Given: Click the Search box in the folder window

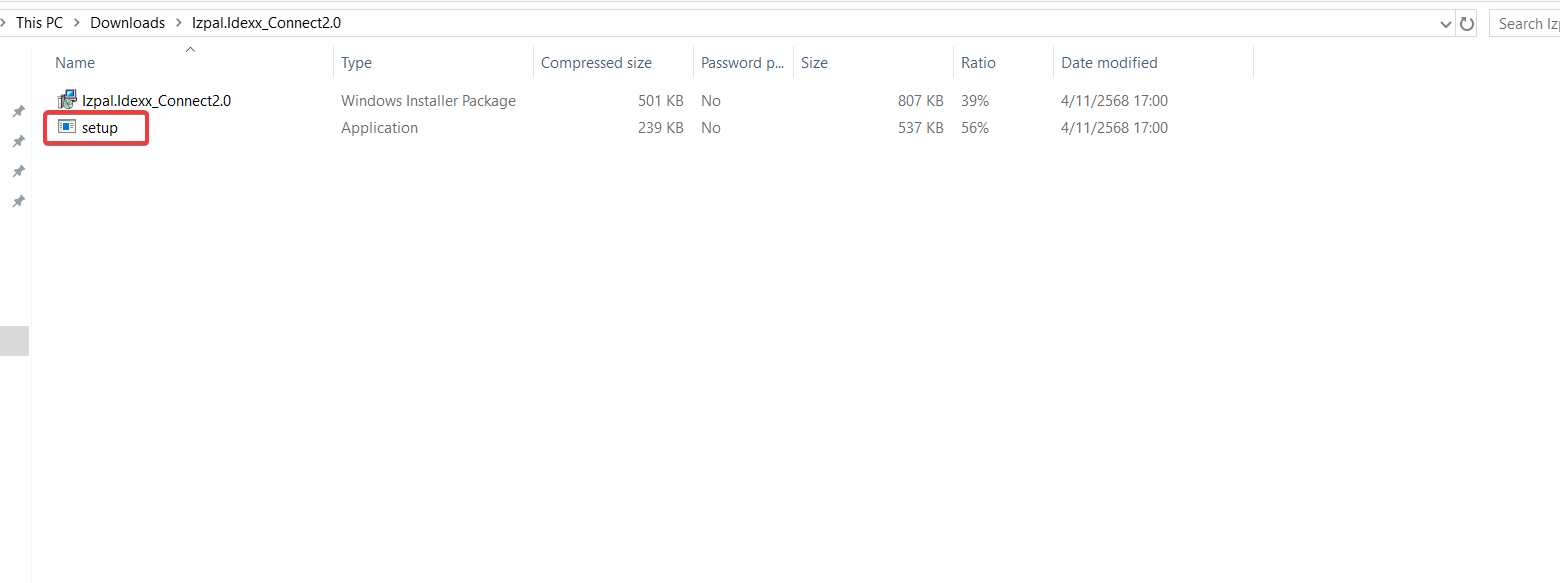Looking at the screenshot, I should [1525, 23].
